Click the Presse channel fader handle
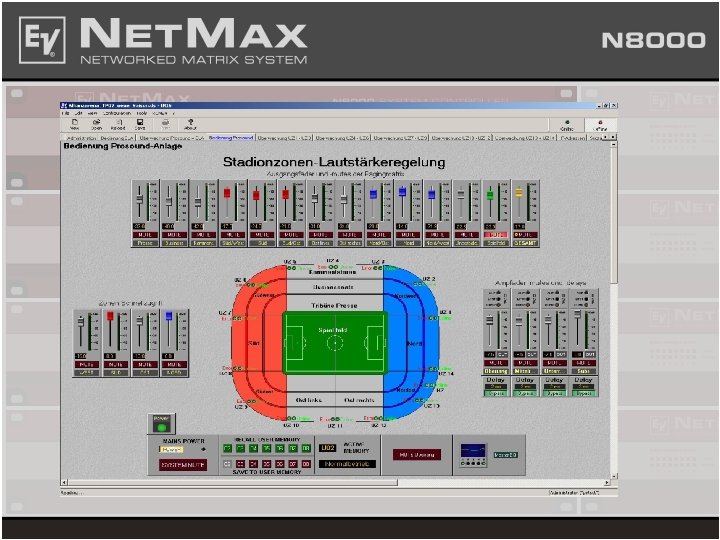This screenshot has height=540, width=720. coord(140,200)
